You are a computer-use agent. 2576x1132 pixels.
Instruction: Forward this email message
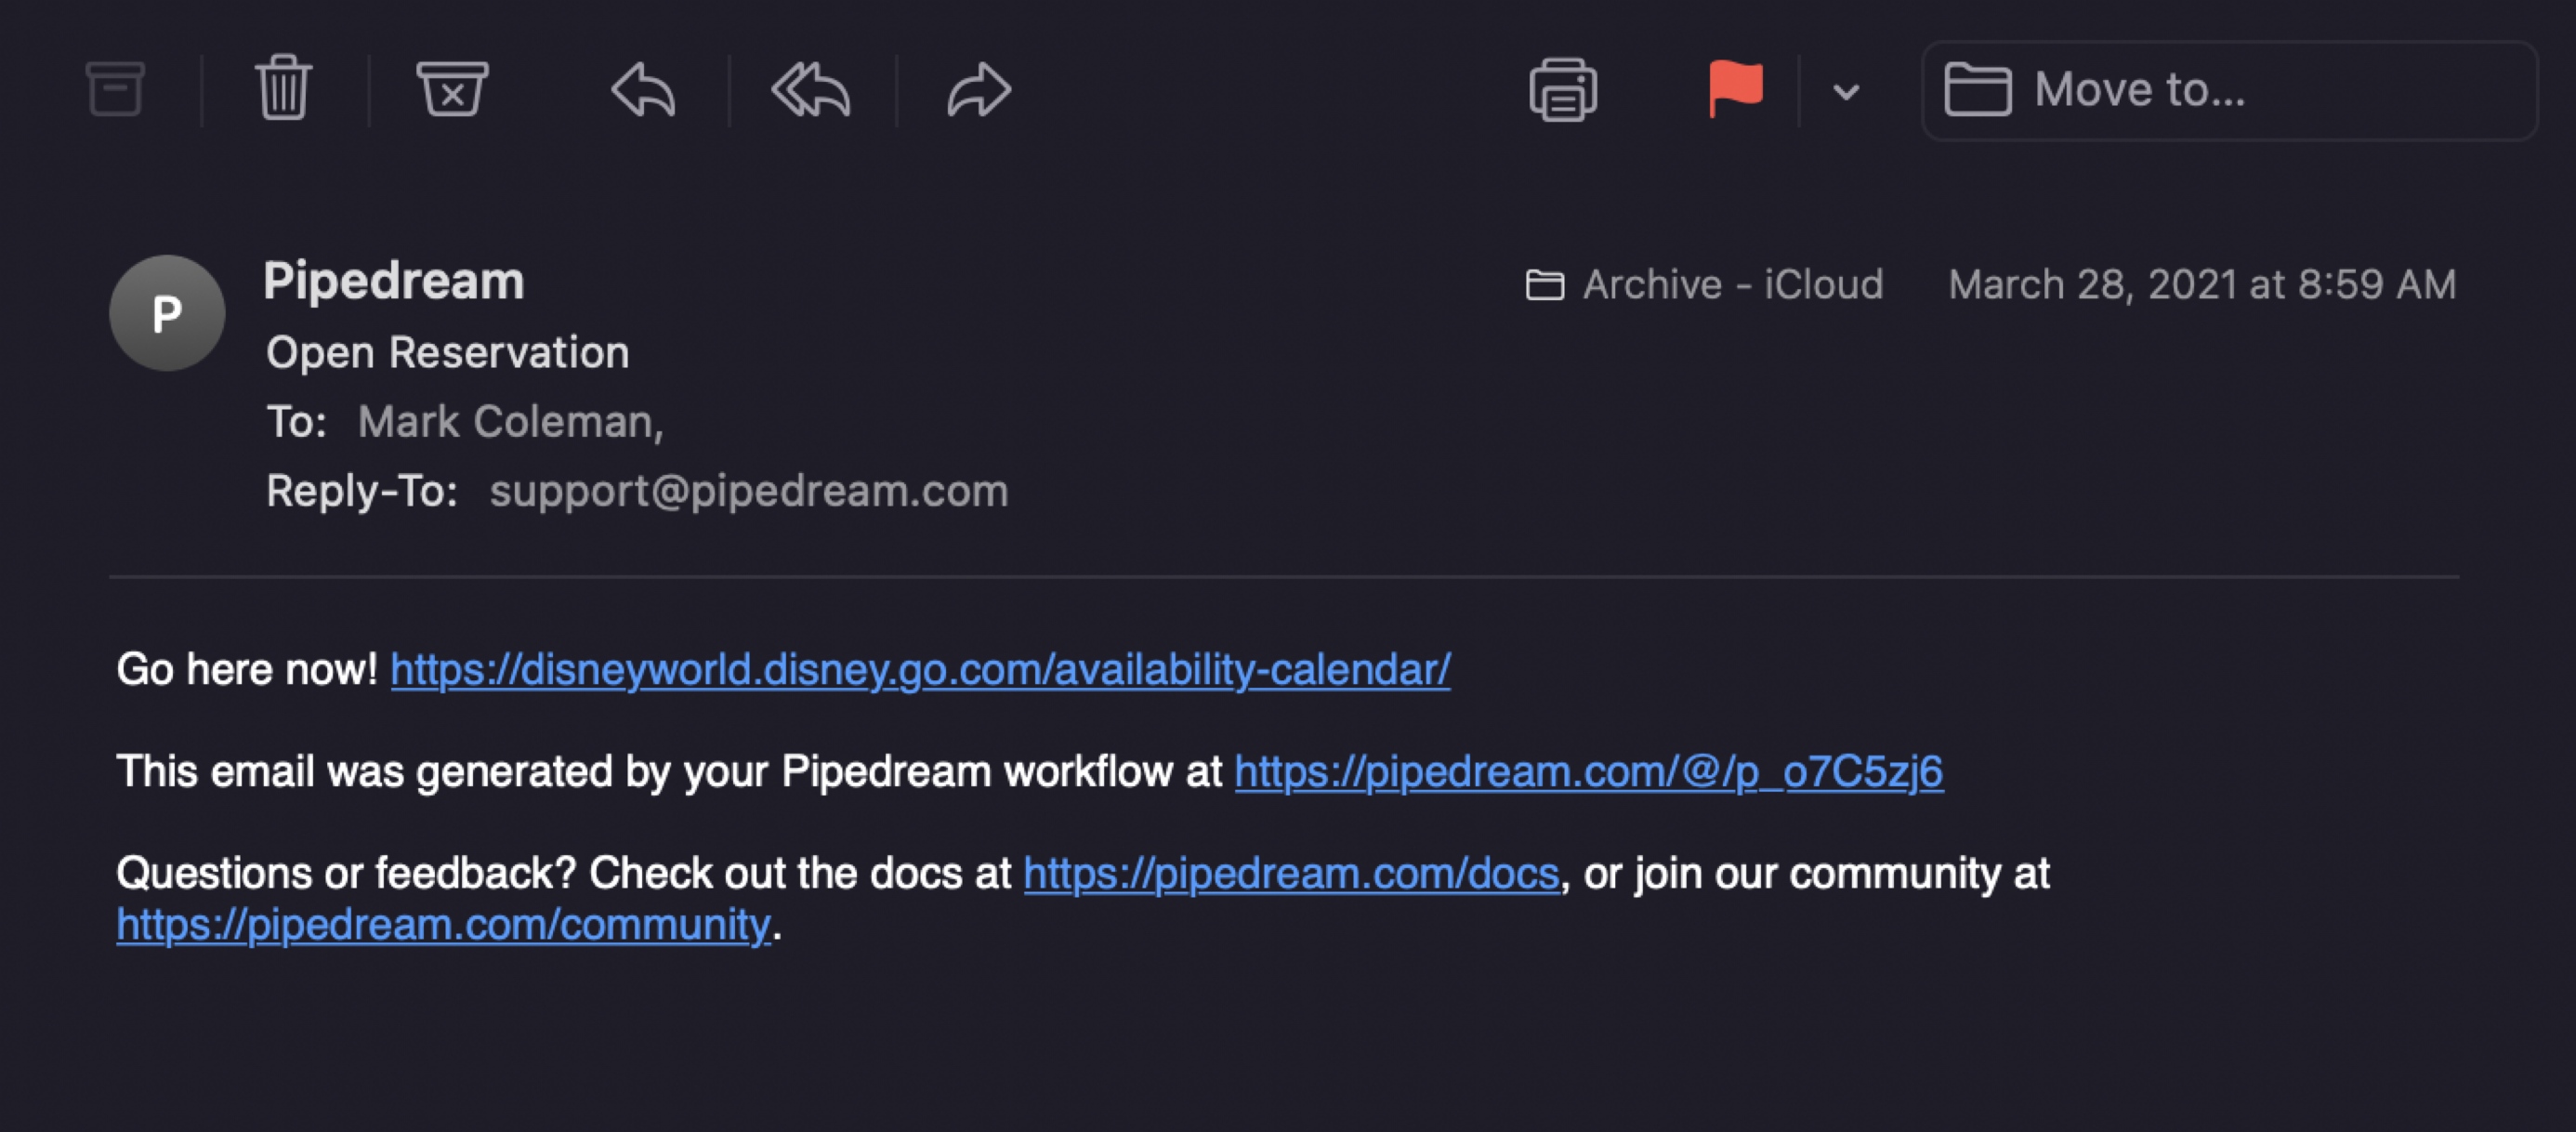pyautogui.click(x=979, y=90)
